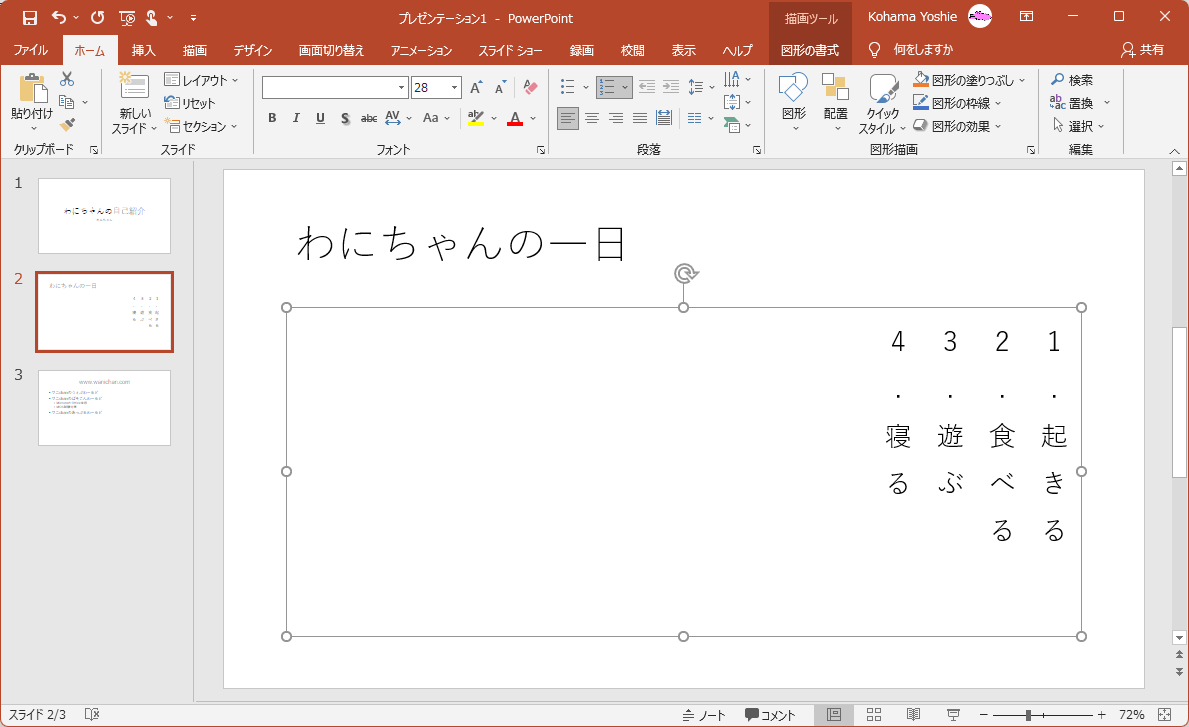The width and height of the screenshot is (1189, 727).
Task: Increase font size with the larger A icon
Action: [476, 88]
